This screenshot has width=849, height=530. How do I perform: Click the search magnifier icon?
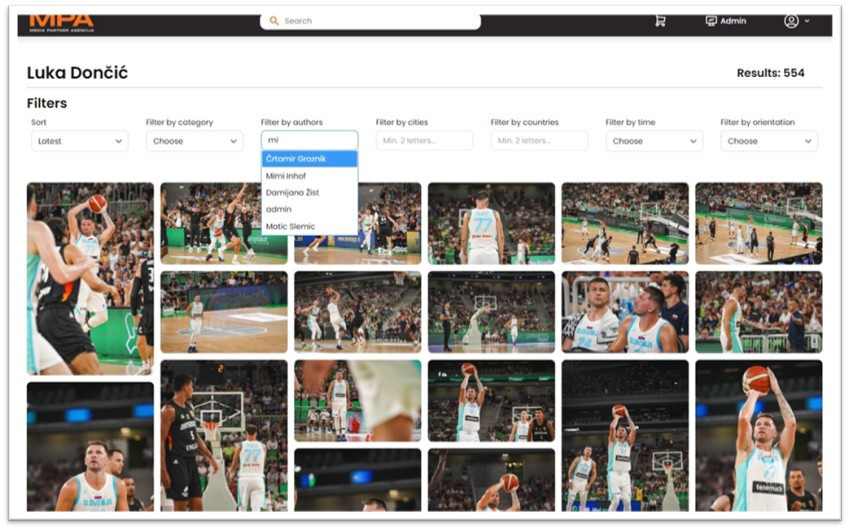pyautogui.click(x=274, y=21)
